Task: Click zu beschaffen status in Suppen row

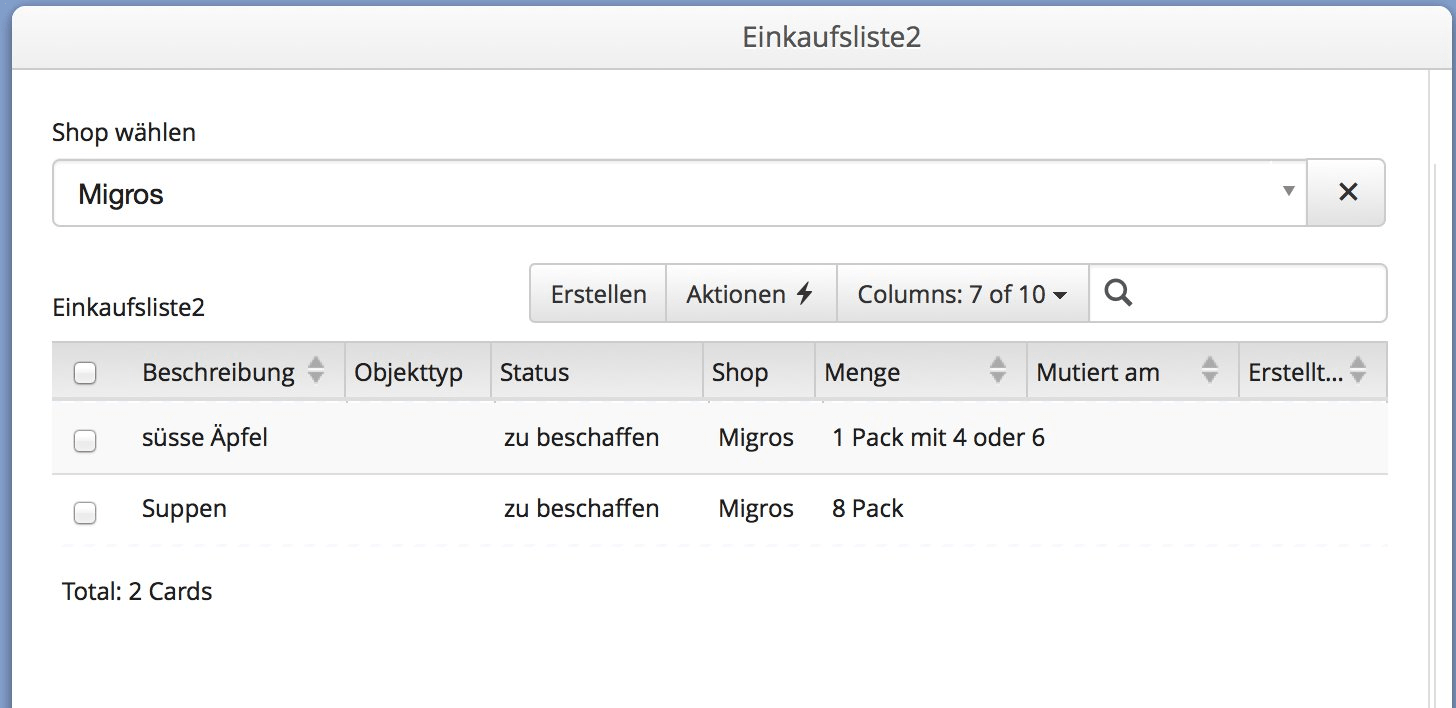Action: [581, 509]
